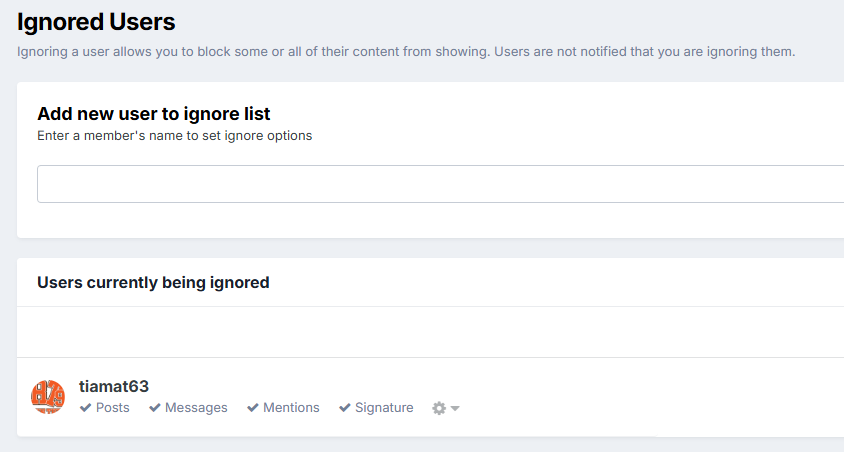Click 'Enter a member's name to set ignore options' text
The image size is (844, 452).
pyautogui.click(x=174, y=136)
